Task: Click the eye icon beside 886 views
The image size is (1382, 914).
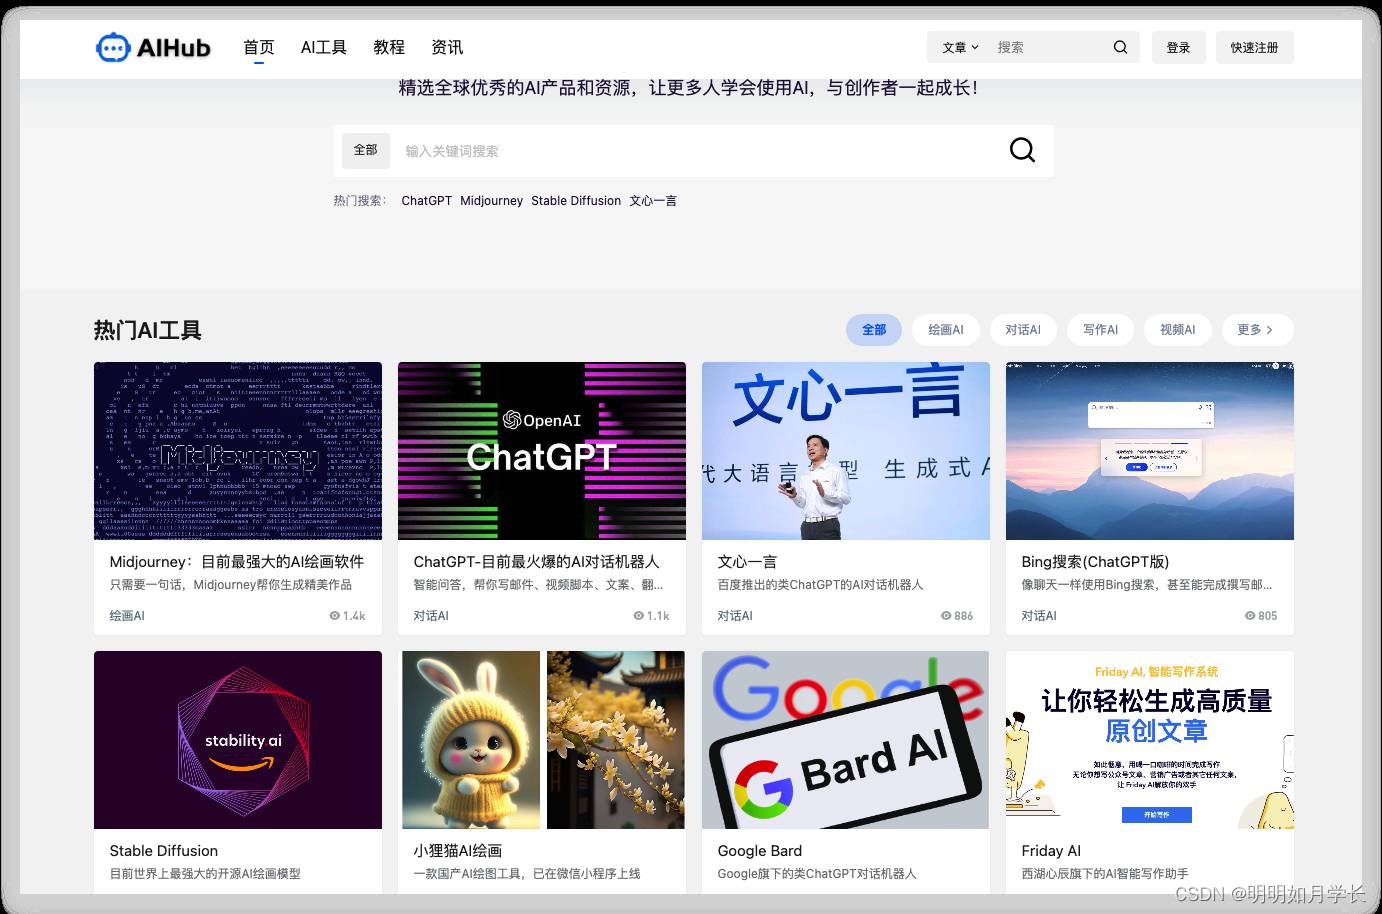Action: click(946, 616)
